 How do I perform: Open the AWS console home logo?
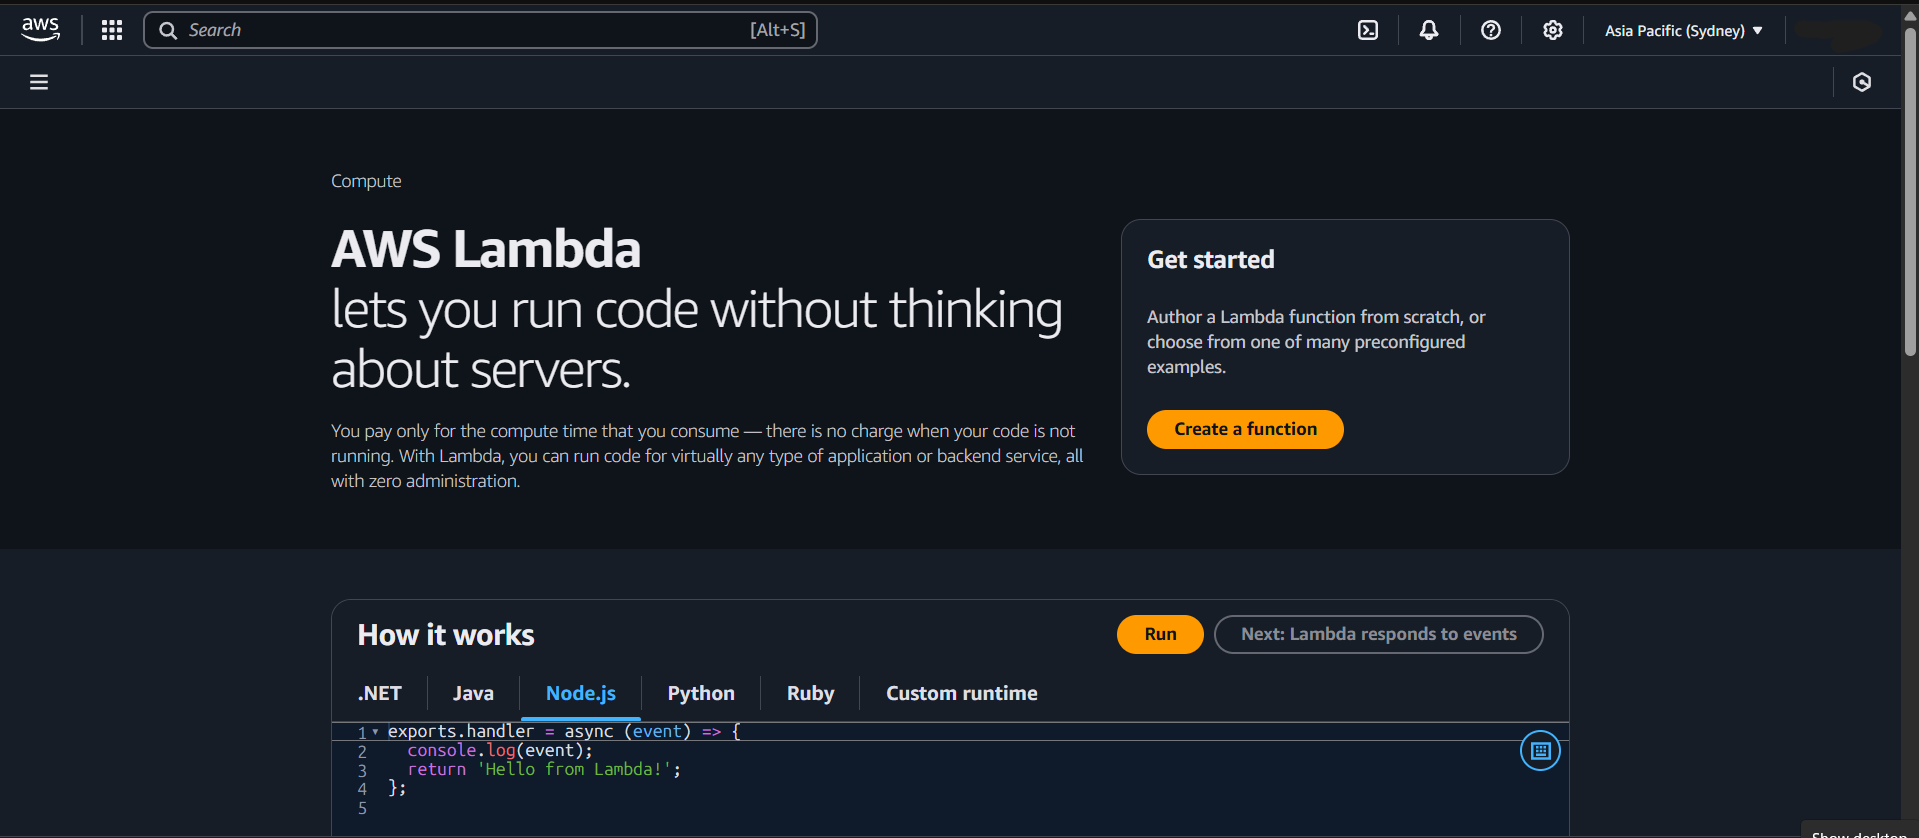click(x=40, y=30)
